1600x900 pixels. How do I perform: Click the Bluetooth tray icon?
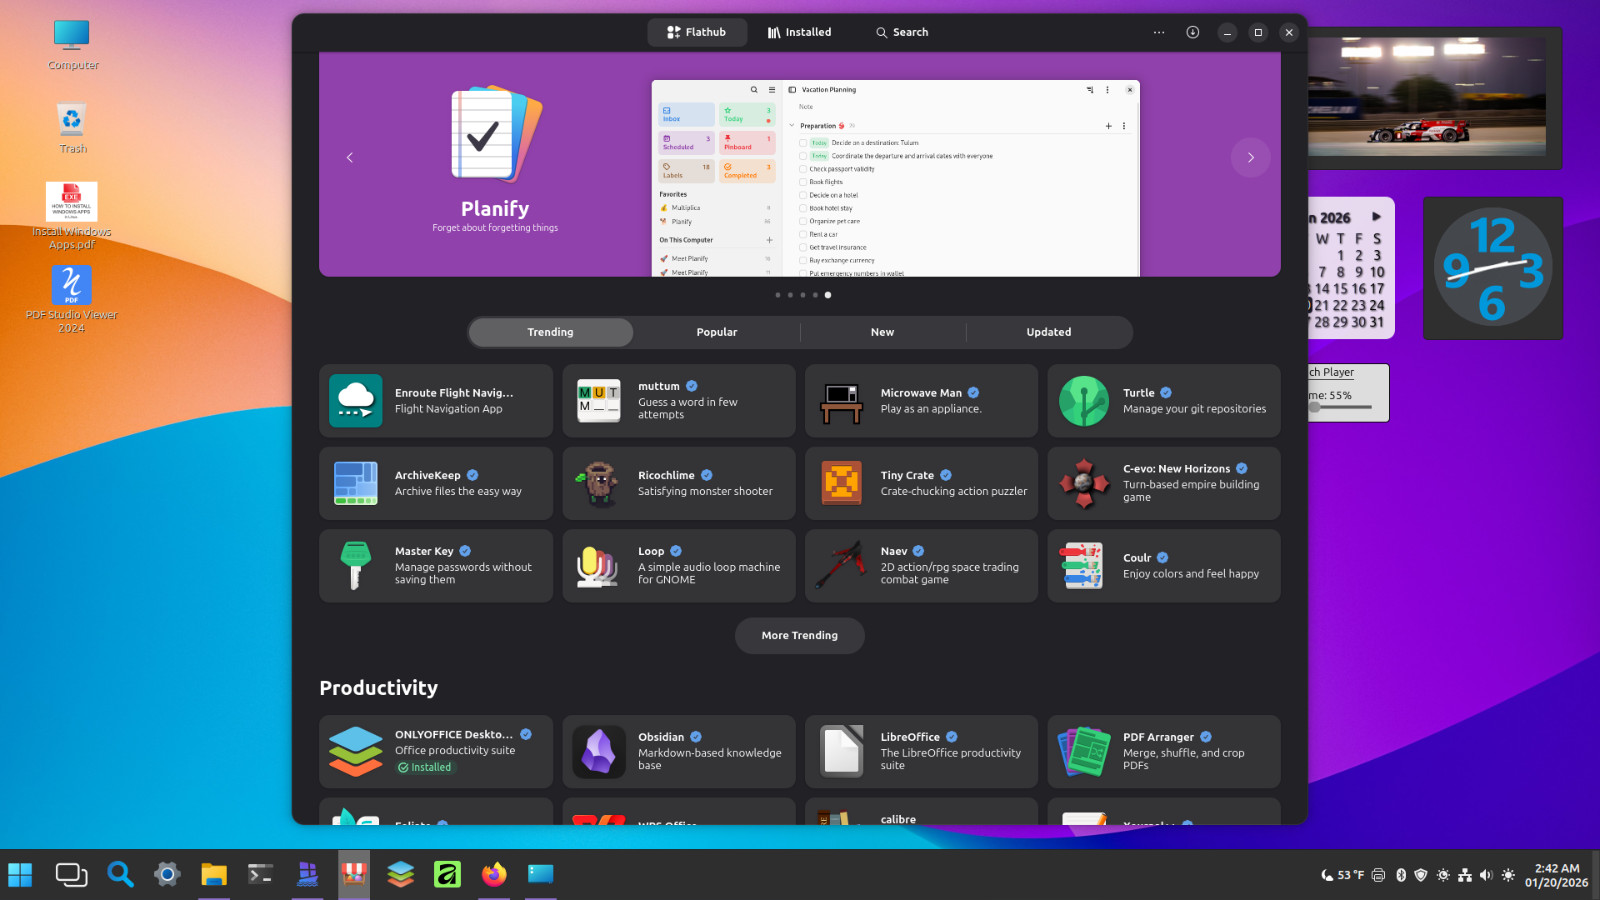(1401, 875)
